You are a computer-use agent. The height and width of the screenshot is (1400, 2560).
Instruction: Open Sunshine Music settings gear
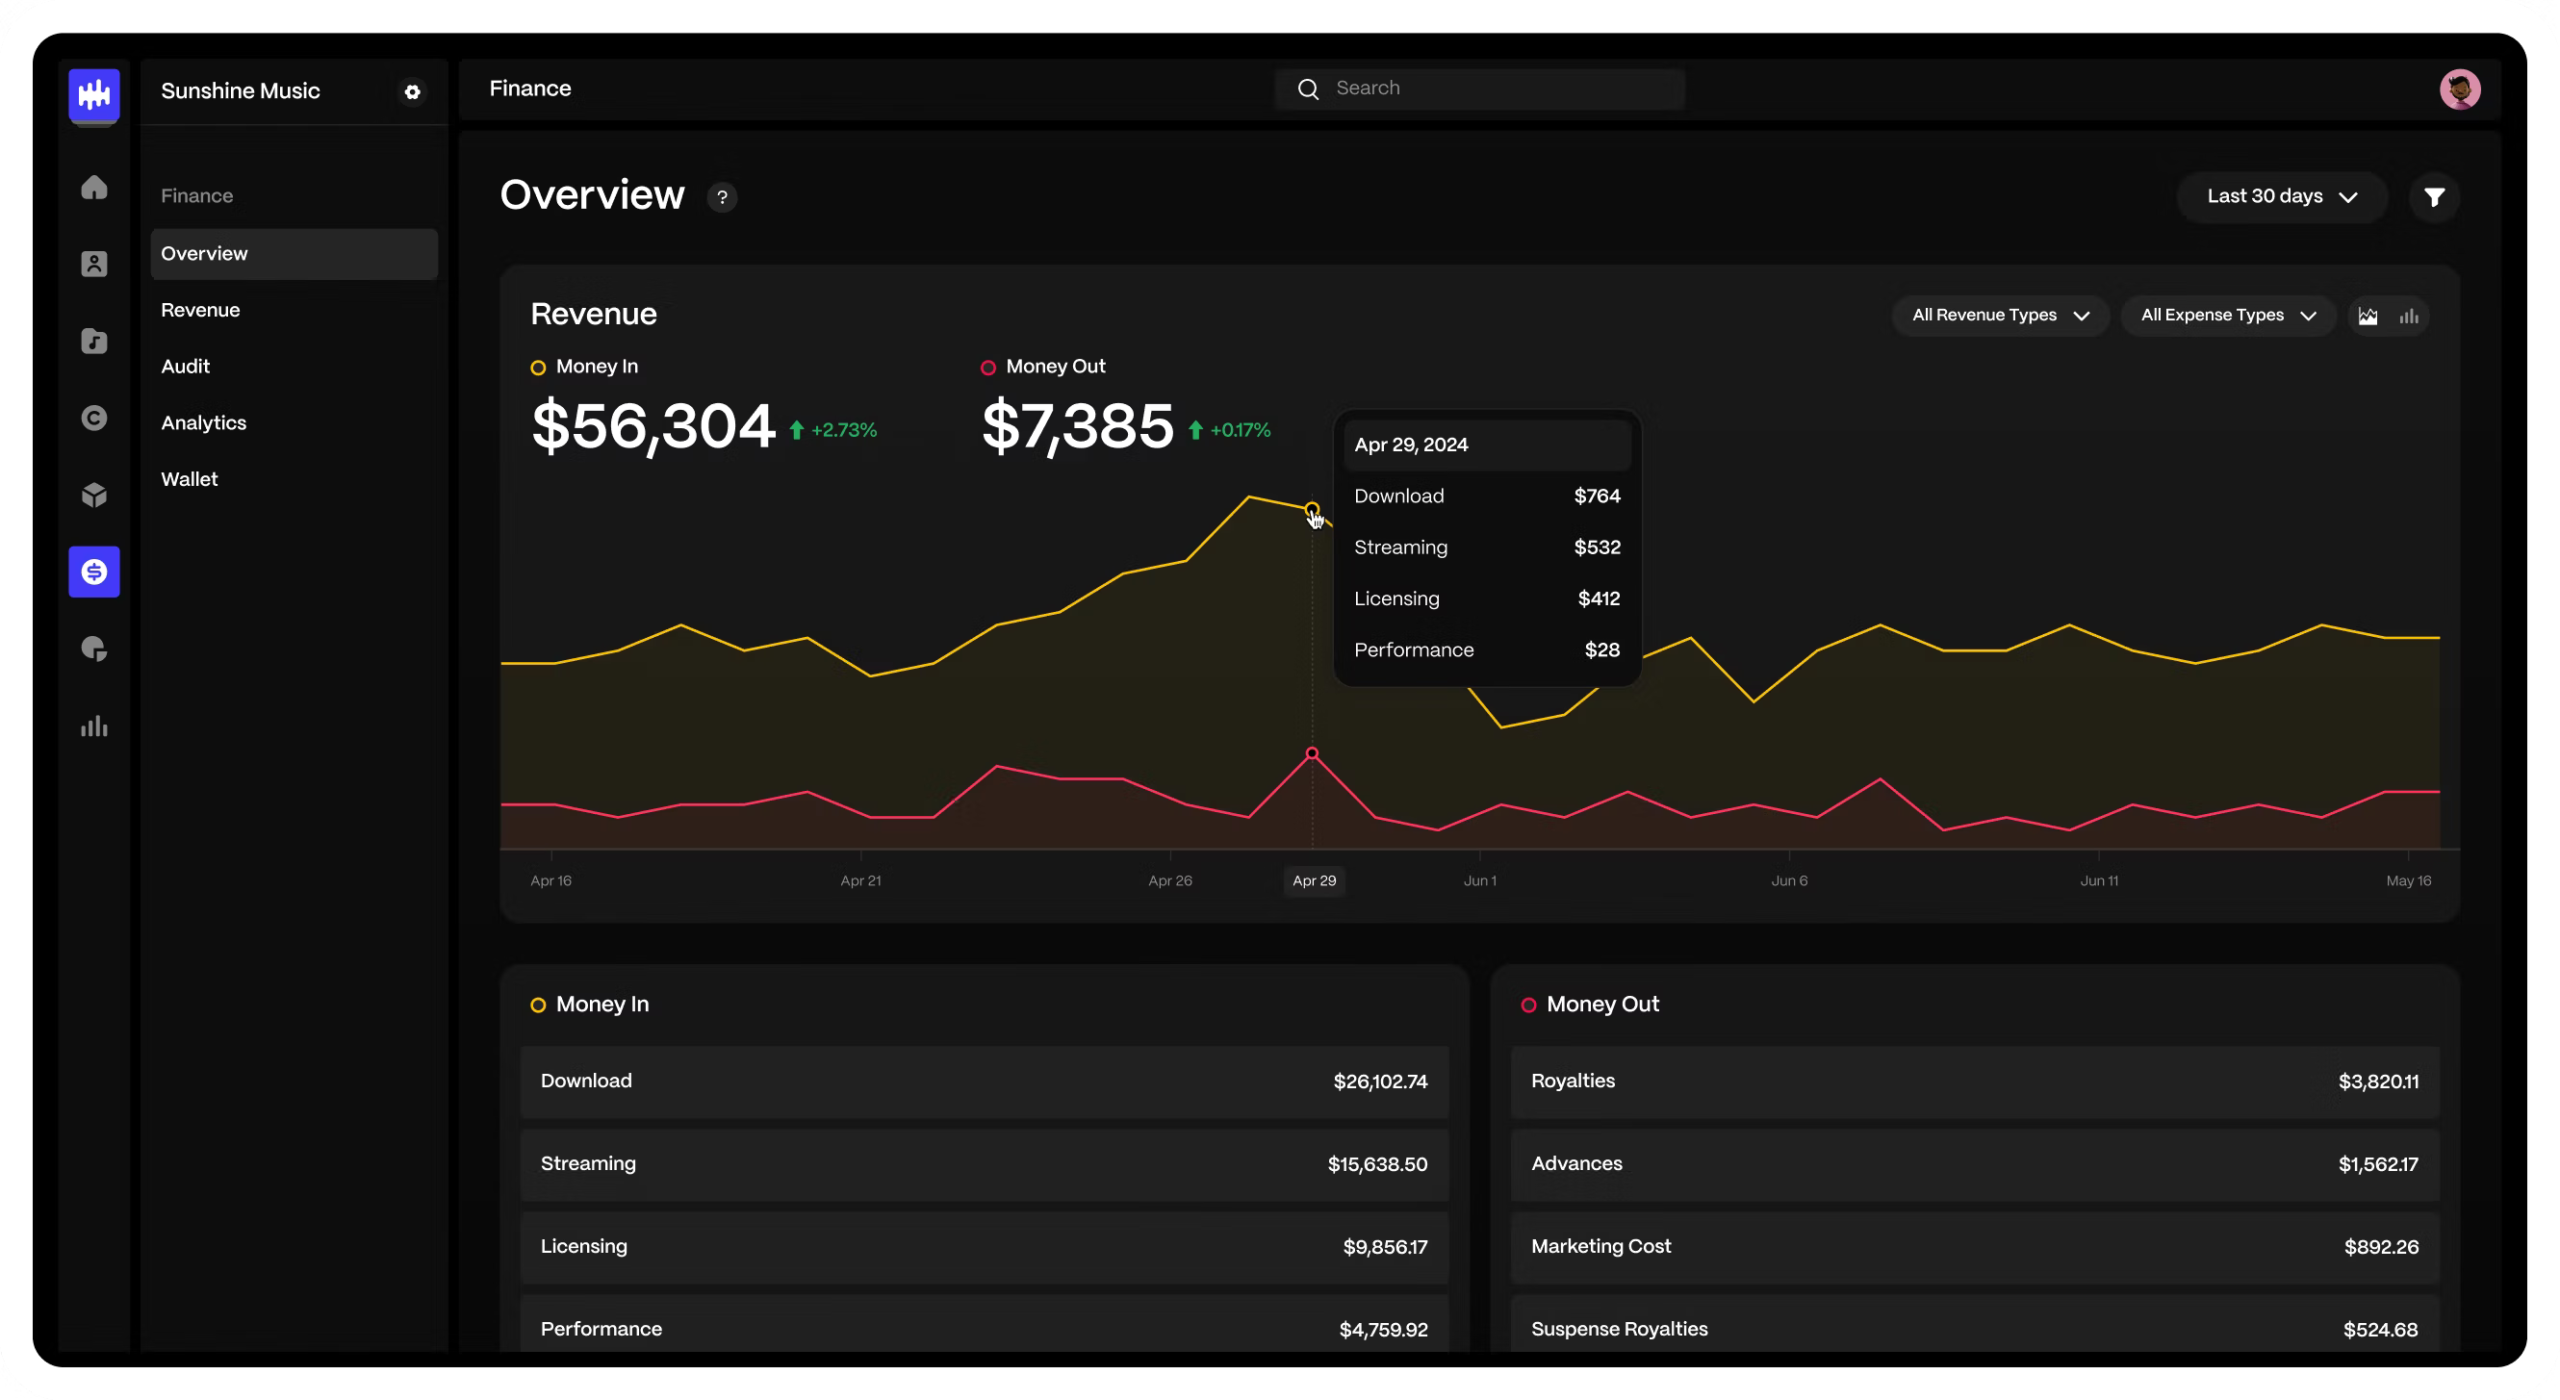pyautogui.click(x=412, y=92)
